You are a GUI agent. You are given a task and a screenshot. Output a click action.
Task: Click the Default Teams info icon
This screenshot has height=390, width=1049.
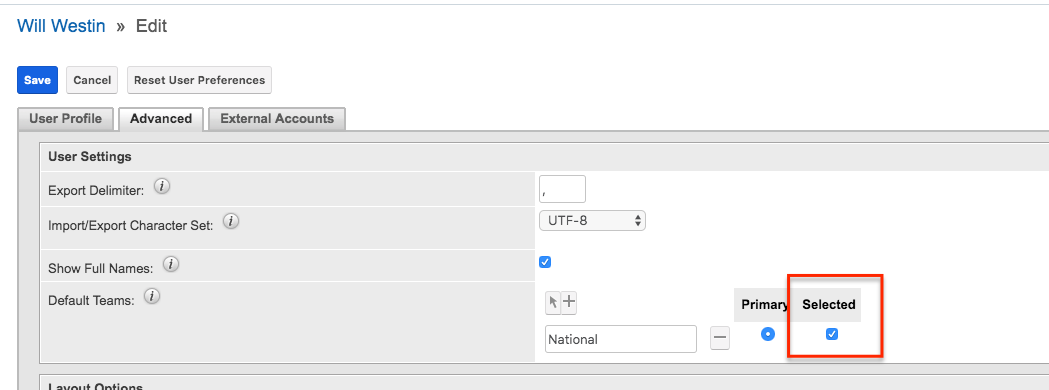pyautogui.click(x=152, y=296)
